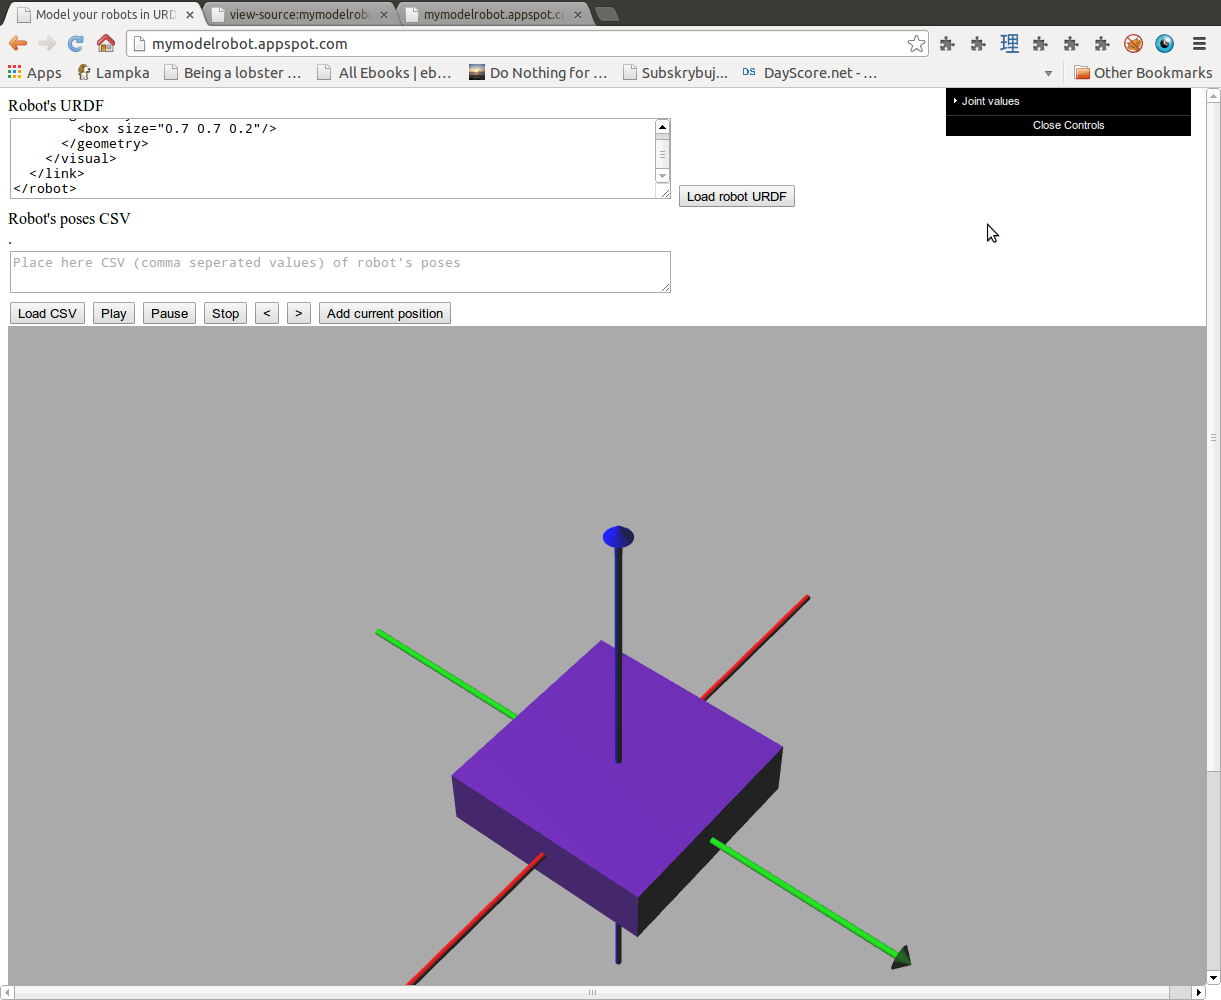Click the blue eye extension icon
The width and height of the screenshot is (1221, 1000).
pyautogui.click(x=1165, y=43)
